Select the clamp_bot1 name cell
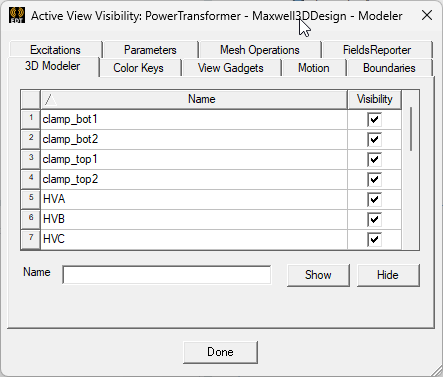 (x=194, y=119)
